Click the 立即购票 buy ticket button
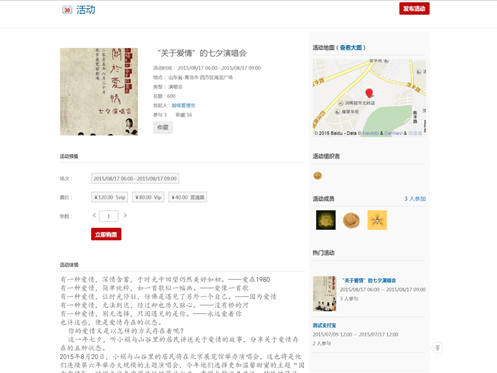497x373 pixels. coord(106,234)
